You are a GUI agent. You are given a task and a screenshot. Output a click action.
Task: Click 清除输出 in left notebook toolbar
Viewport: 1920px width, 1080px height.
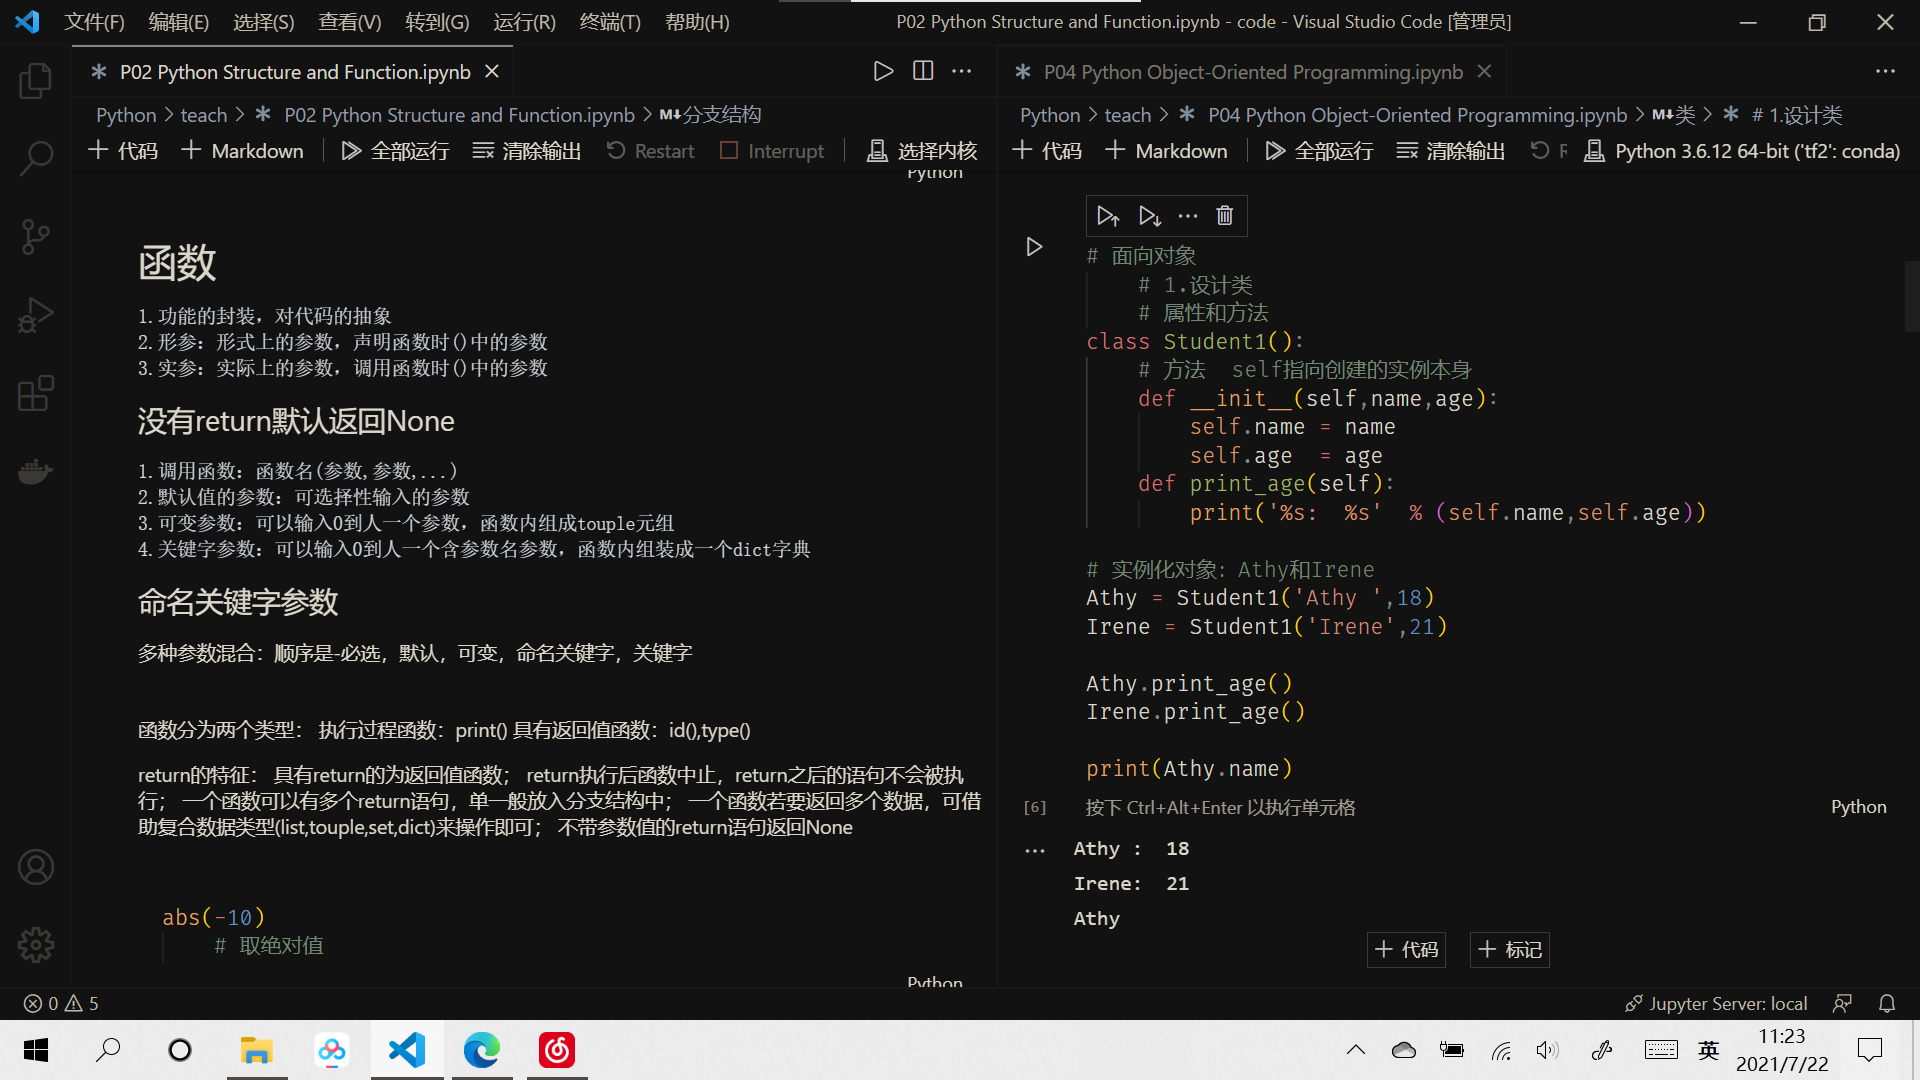tap(527, 151)
